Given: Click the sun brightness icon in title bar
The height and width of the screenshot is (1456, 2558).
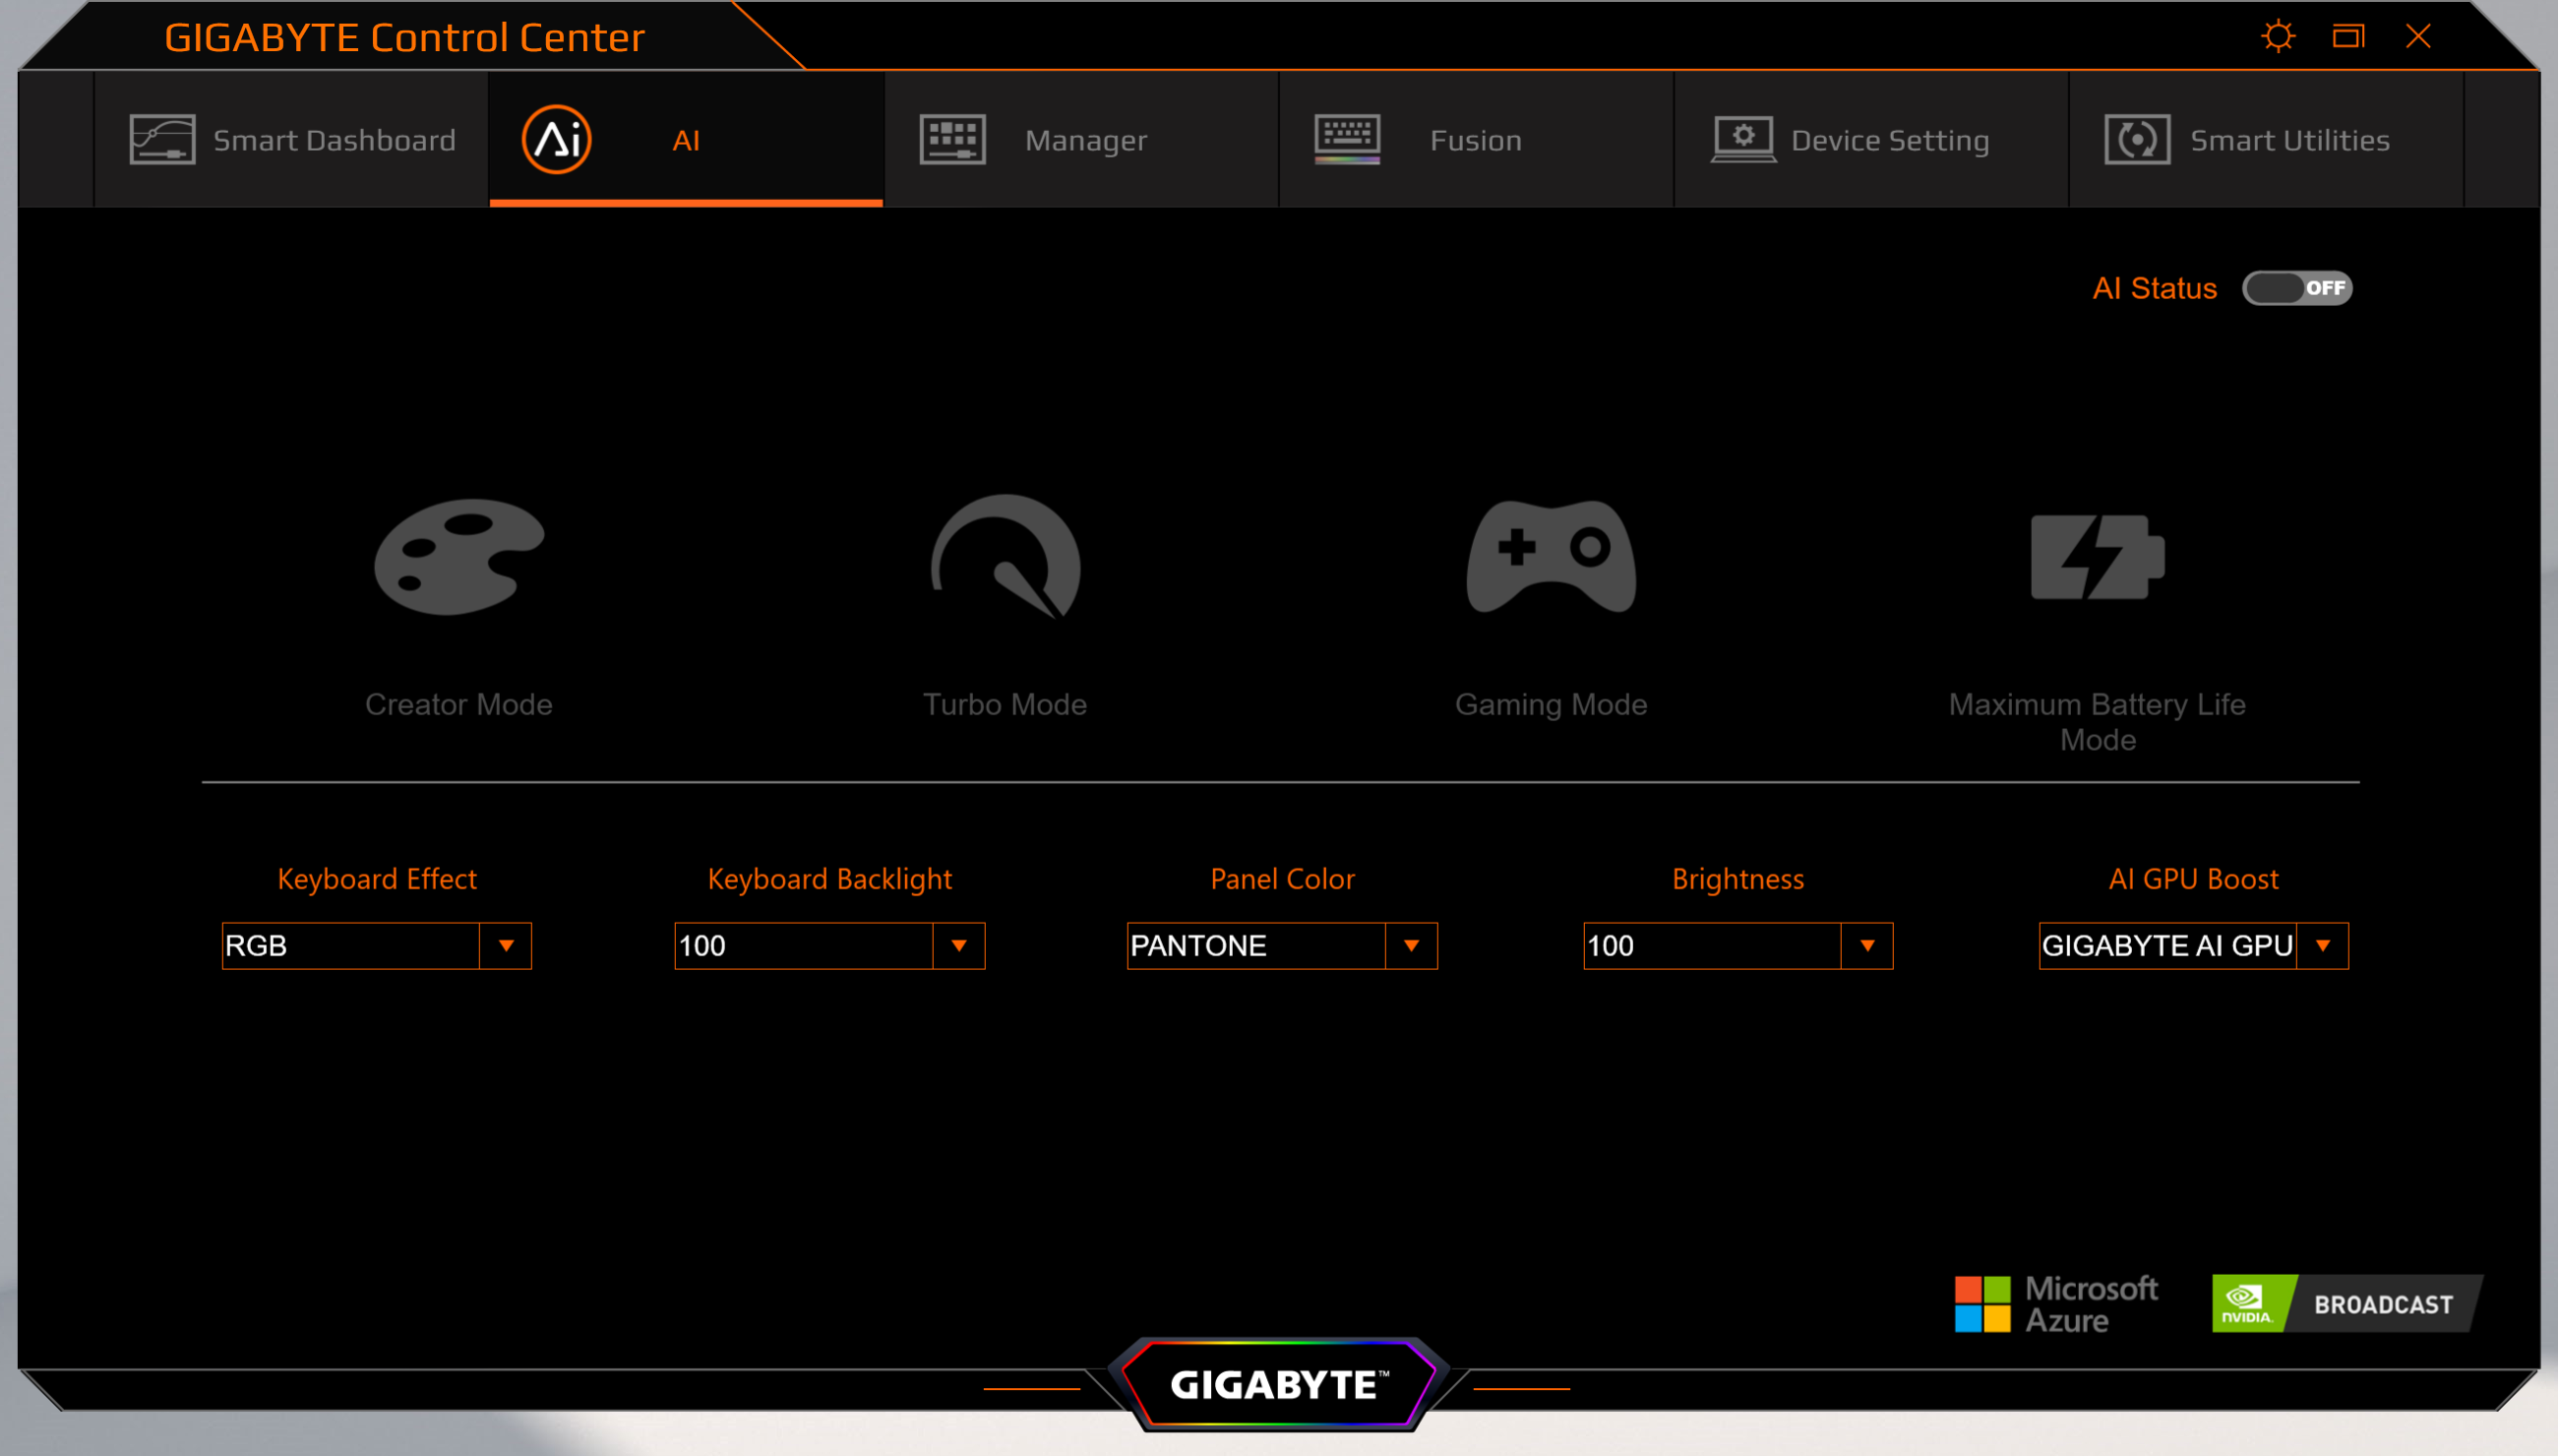Looking at the screenshot, I should click(x=2278, y=37).
